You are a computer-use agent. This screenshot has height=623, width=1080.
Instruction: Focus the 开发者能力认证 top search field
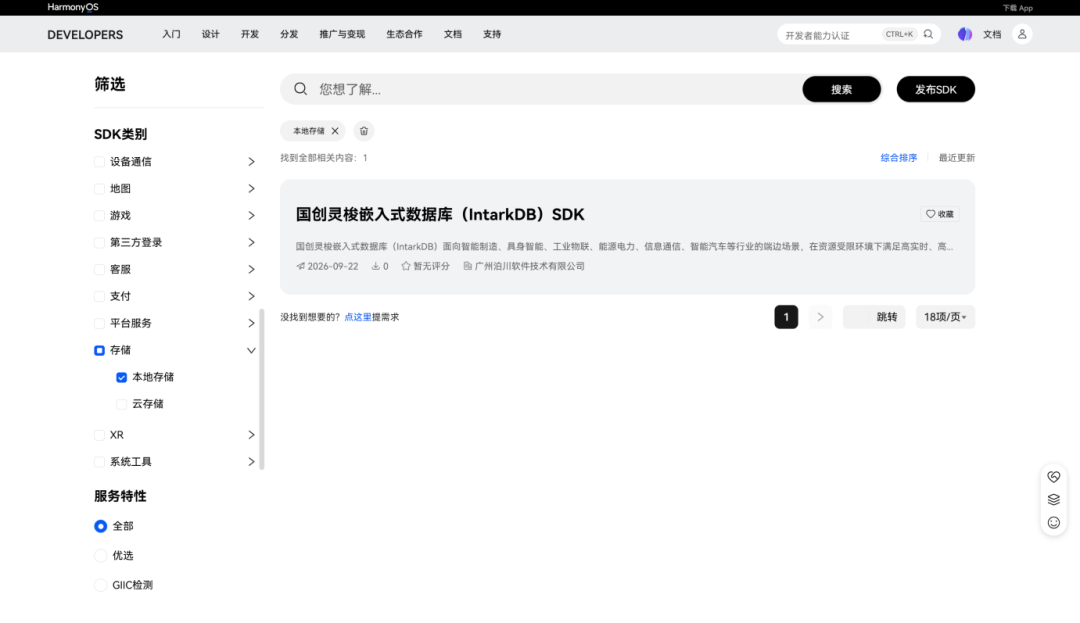click(x=830, y=35)
